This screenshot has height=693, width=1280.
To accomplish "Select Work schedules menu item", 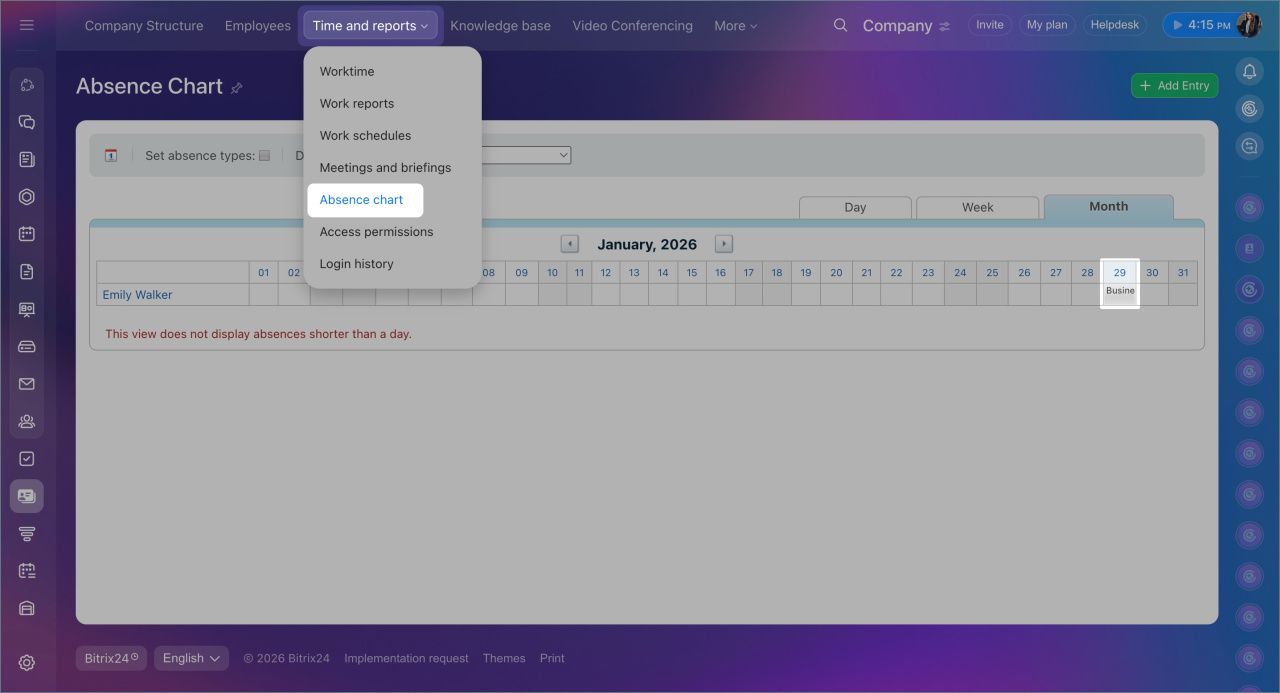I will (365, 135).
